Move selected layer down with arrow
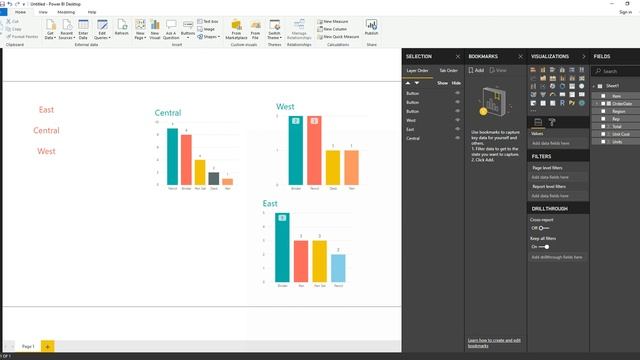Screen dimensions: 640x360 click(x=417, y=83)
